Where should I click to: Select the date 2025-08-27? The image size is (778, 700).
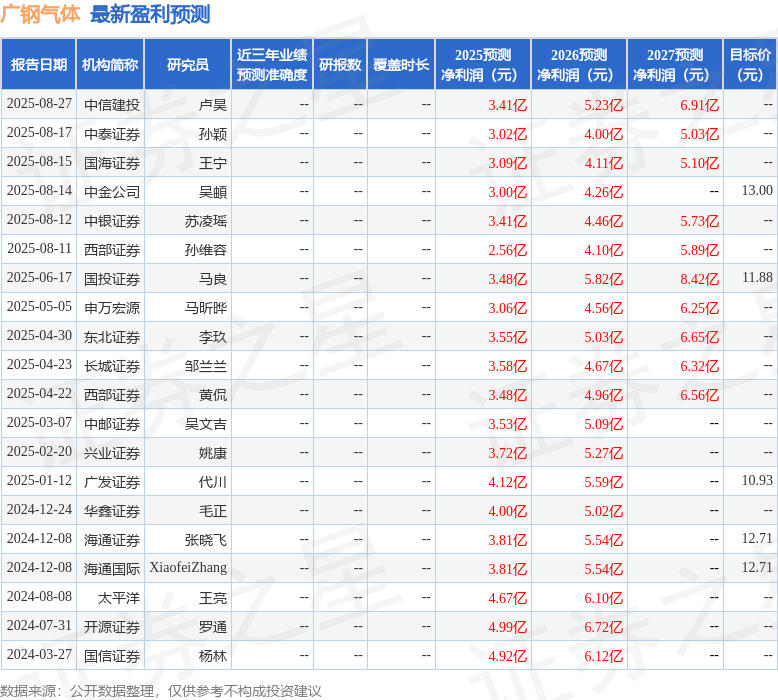(x=39, y=104)
